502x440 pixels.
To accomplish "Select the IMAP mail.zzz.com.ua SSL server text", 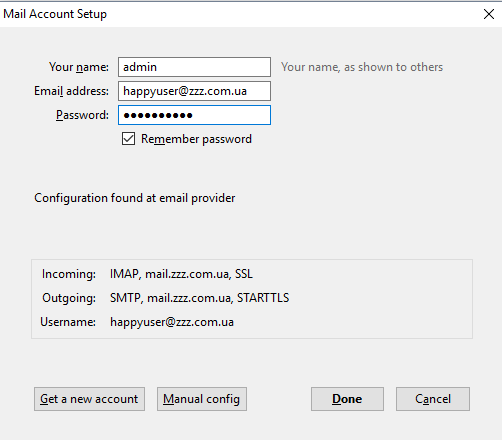I will point(181,274).
